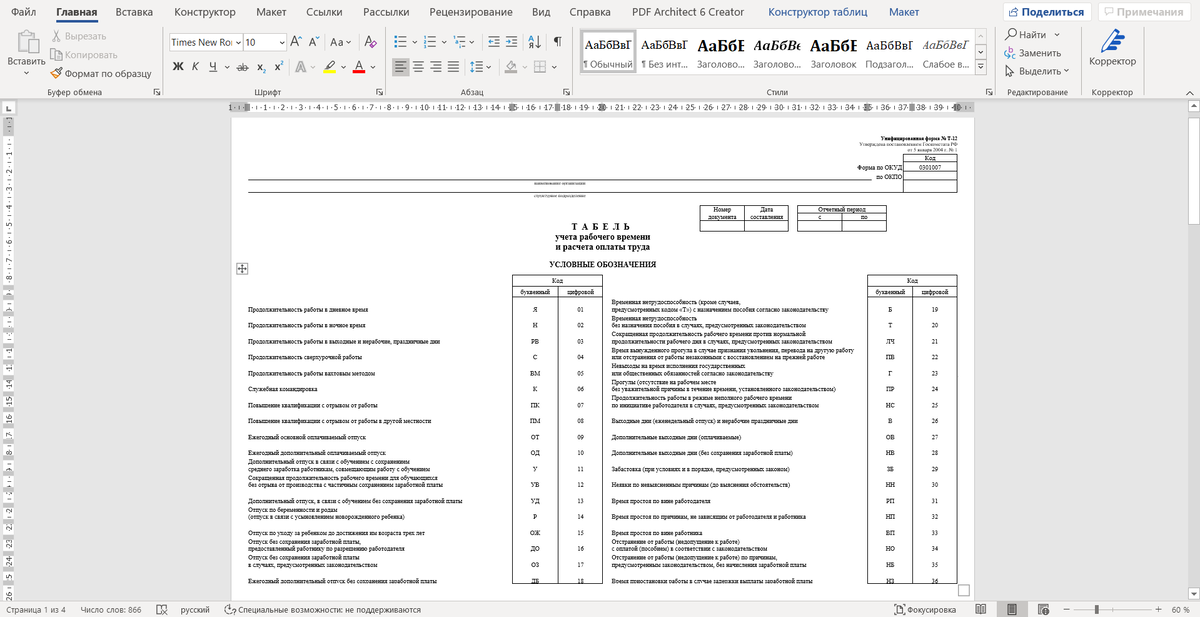Switch to Web Layout view icon

click(1044, 609)
